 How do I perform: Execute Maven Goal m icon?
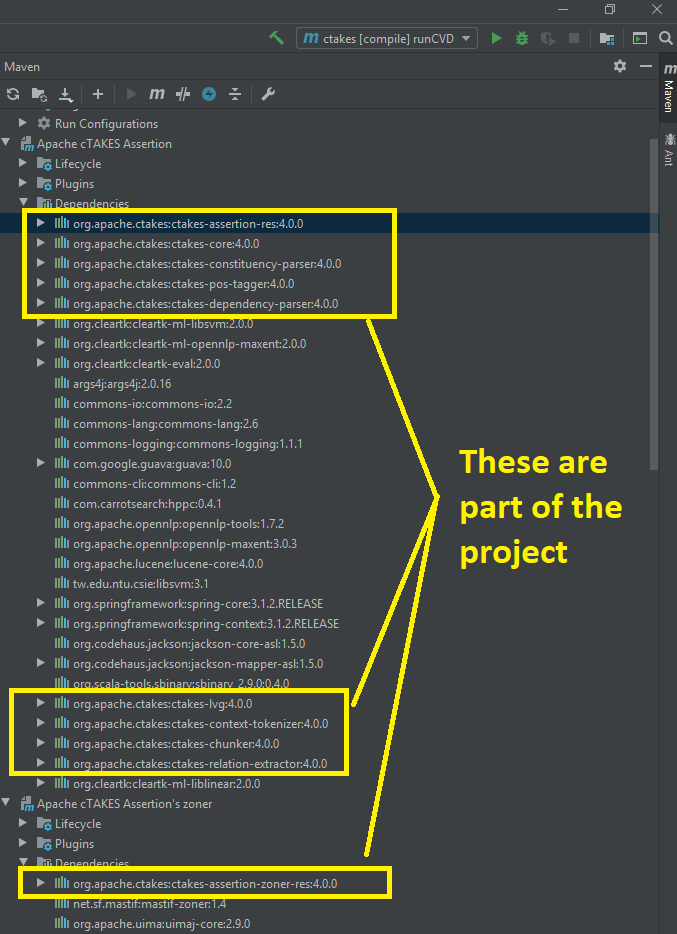(157, 94)
